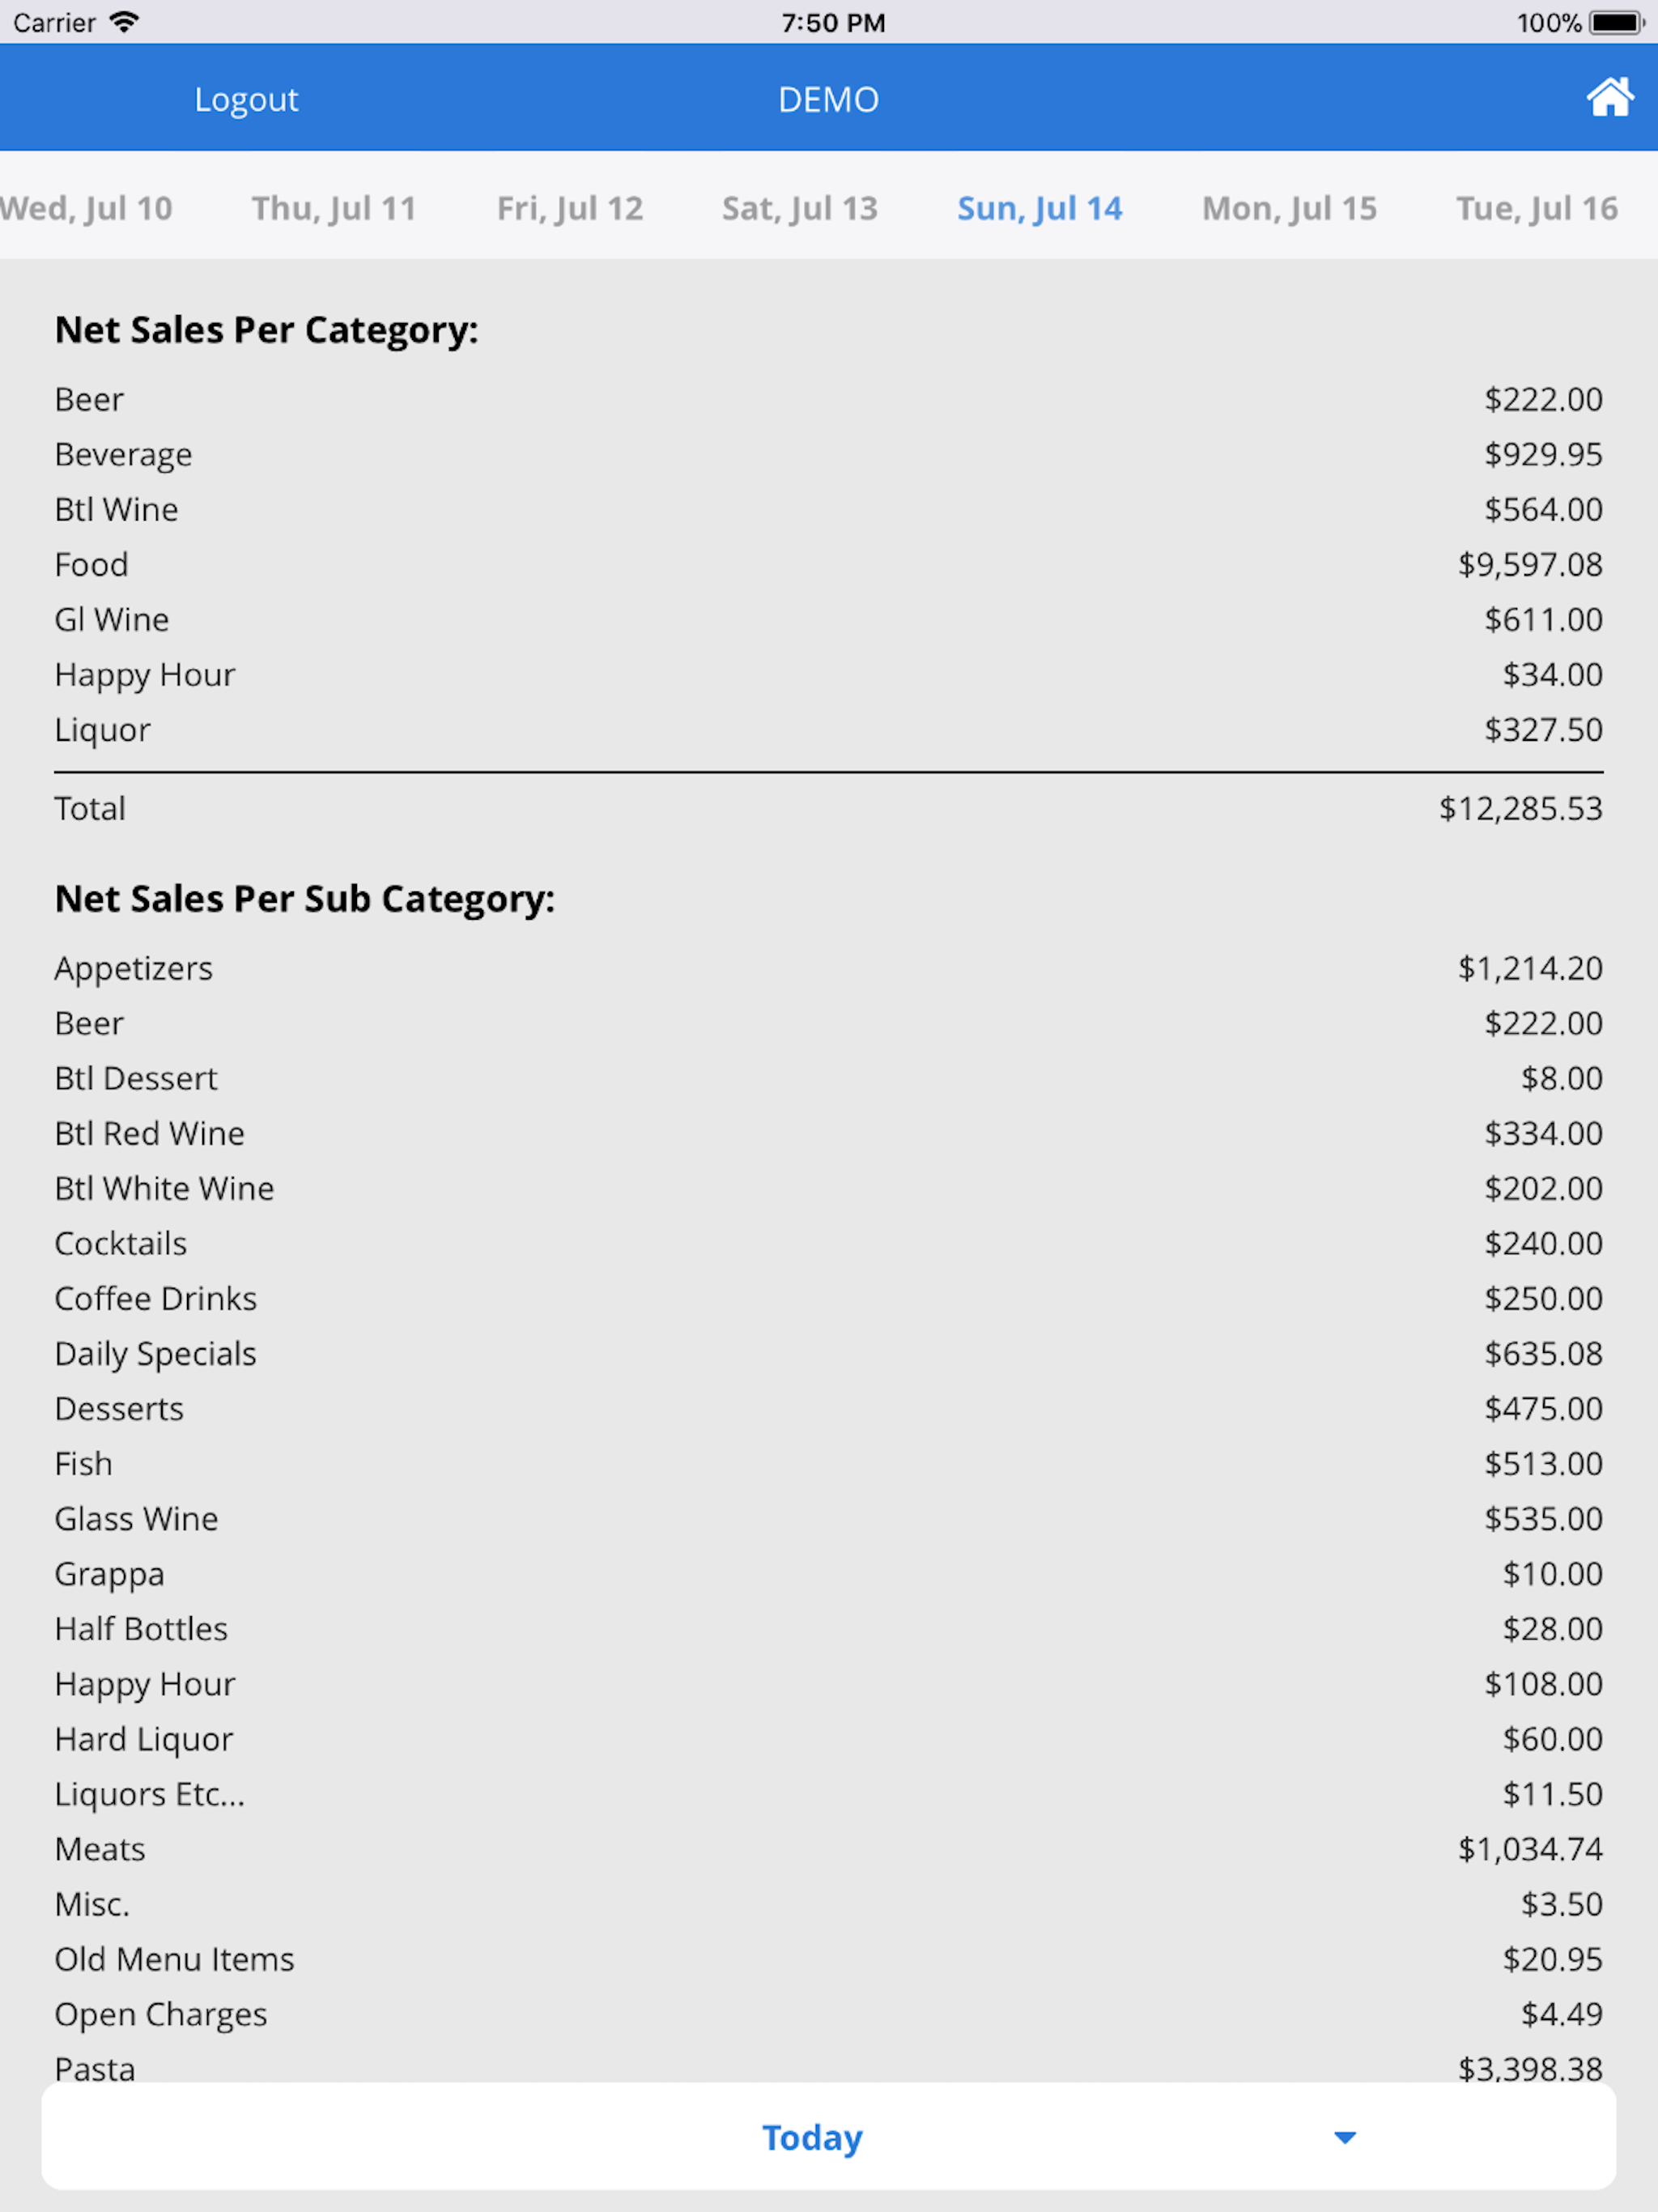The image size is (1658, 2212).
Task: Switch to Wed, Jul 10 tab
Action: pyautogui.click(x=86, y=208)
